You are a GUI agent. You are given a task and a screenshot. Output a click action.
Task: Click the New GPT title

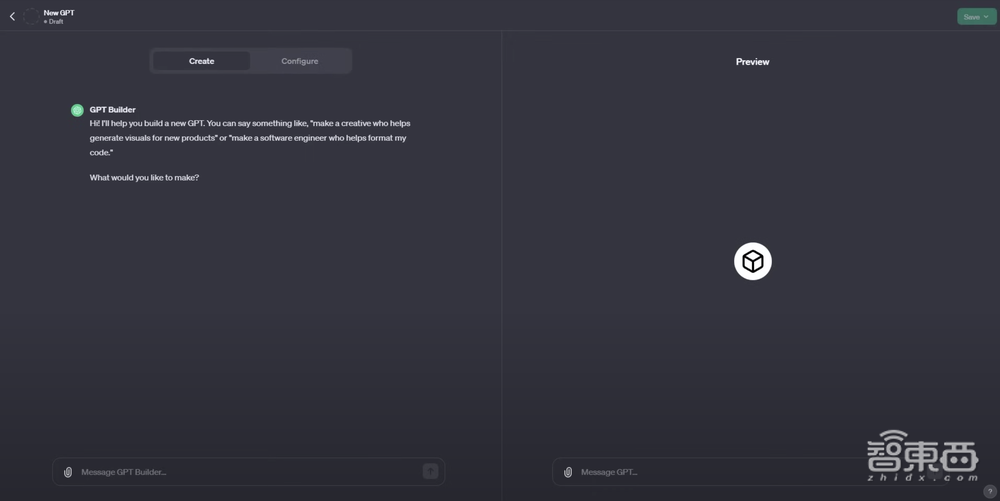[59, 12]
